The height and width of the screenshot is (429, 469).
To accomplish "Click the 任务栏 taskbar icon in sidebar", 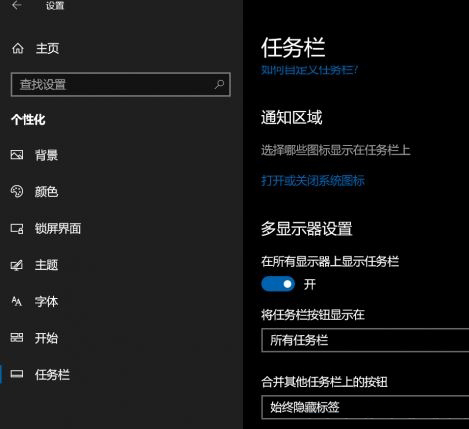I will tap(17, 374).
